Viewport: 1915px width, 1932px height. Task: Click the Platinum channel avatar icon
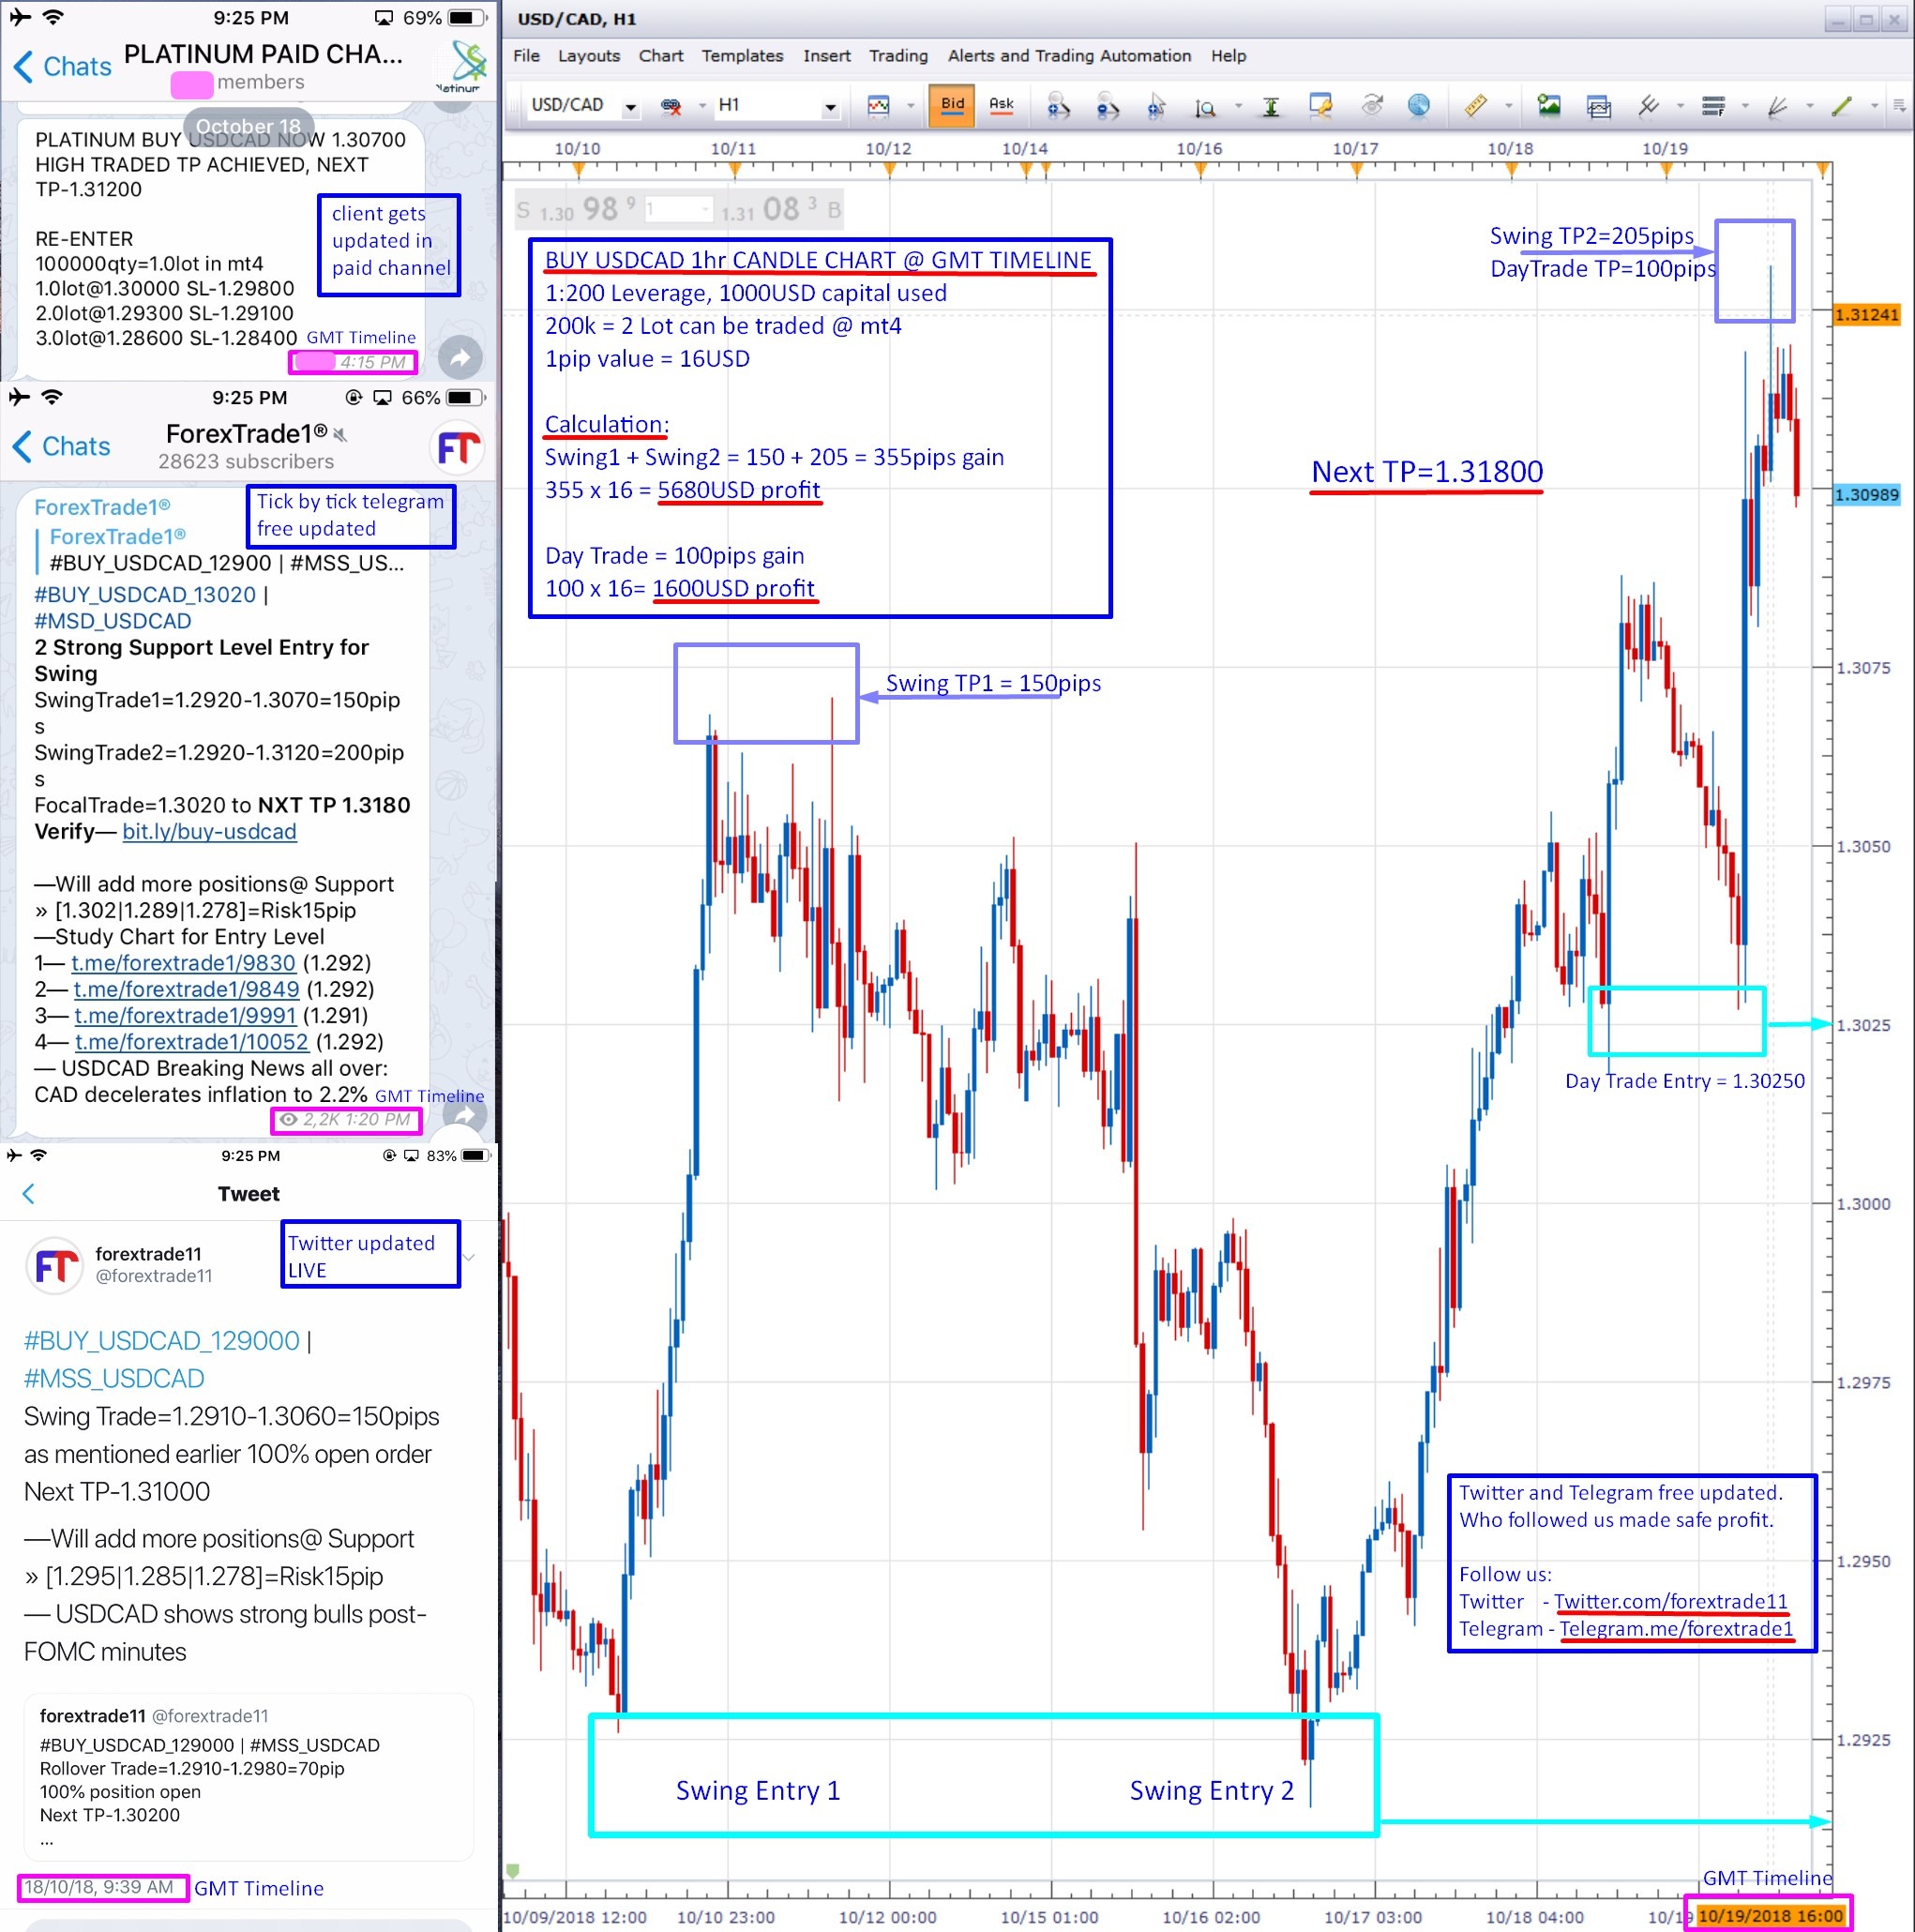point(462,65)
